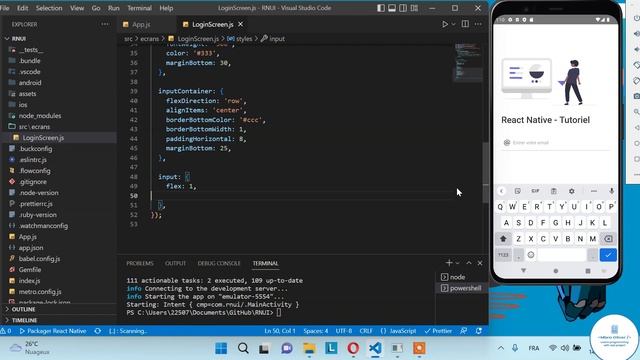The image size is (640, 360).
Task: Click Ln 50, Col 1 in status bar
Action: [x=280, y=331]
